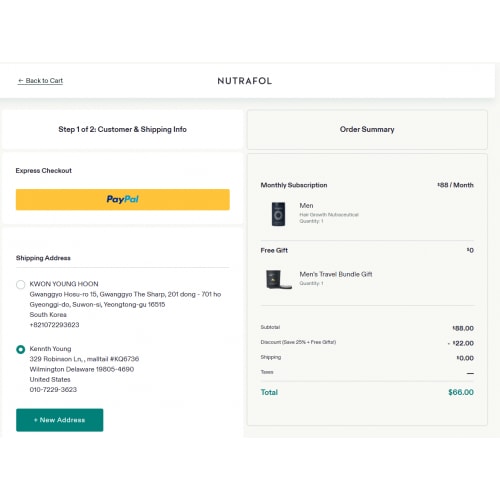Click the $66.00 total amount
The width and height of the screenshot is (500, 500).
(461, 392)
